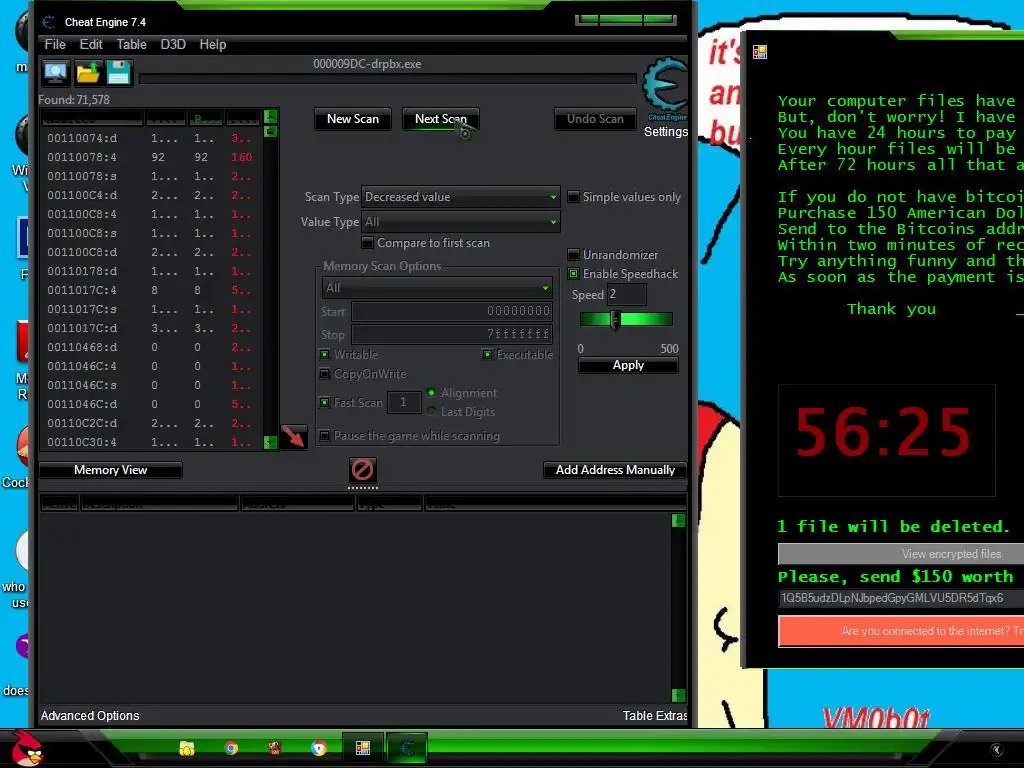This screenshot has height=768, width=1024.
Task: Launch Chrome from the taskbar
Action: (231, 748)
